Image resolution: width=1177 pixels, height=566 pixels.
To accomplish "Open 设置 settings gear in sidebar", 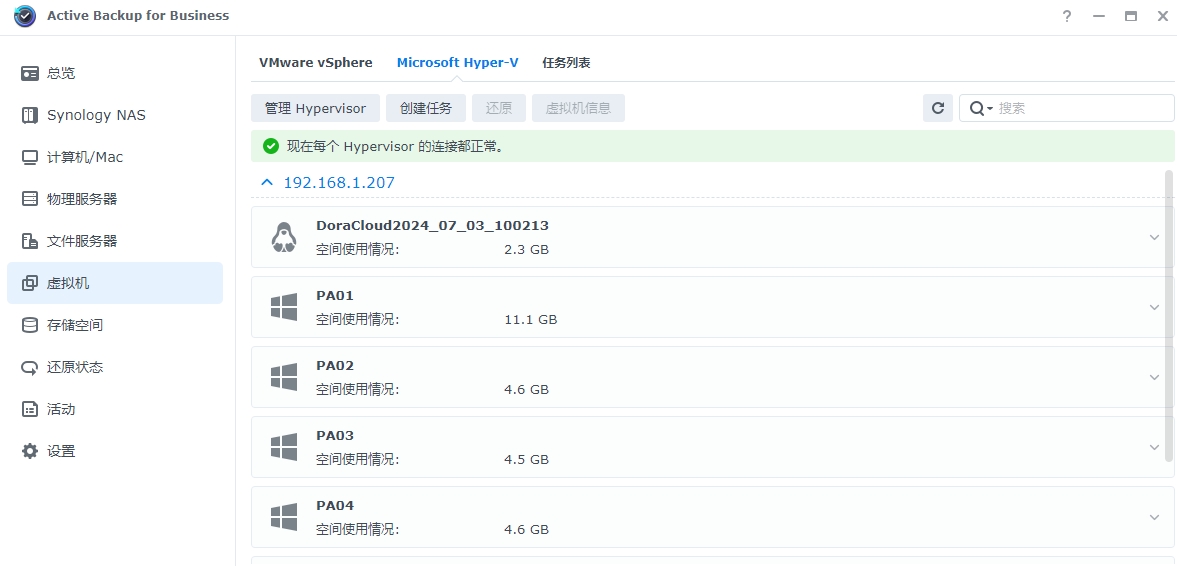I will click(x=61, y=451).
